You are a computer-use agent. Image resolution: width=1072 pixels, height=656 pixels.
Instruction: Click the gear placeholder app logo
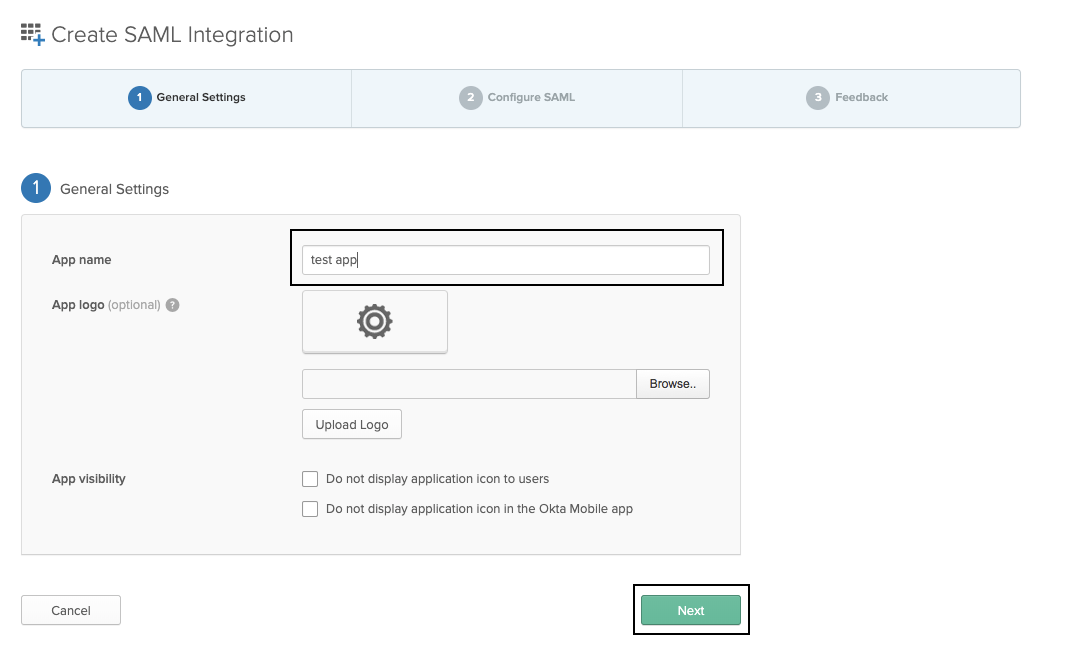pyautogui.click(x=374, y=321)
